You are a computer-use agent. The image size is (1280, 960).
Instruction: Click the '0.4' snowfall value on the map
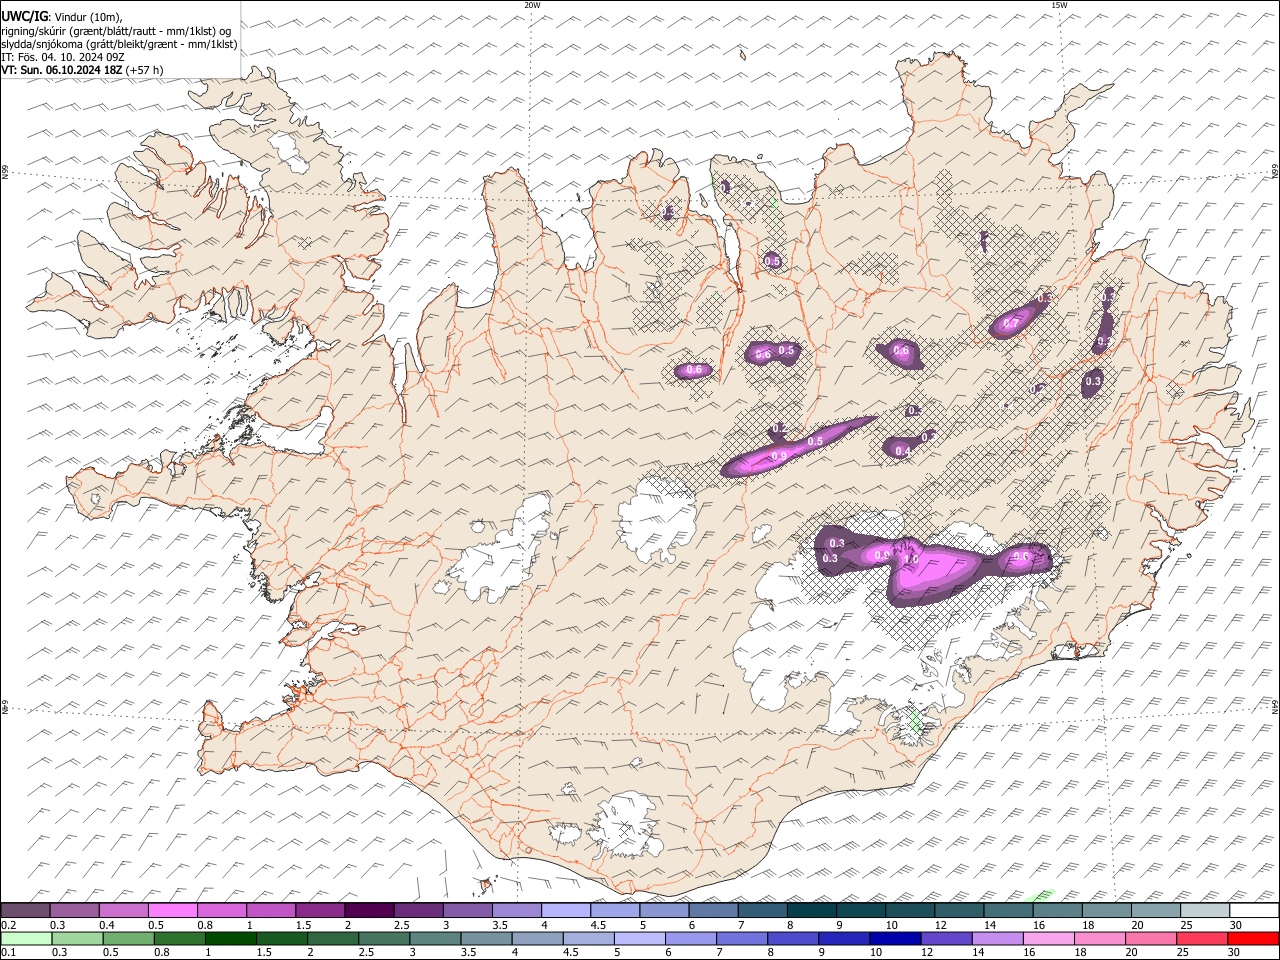(x=902, y=452)
